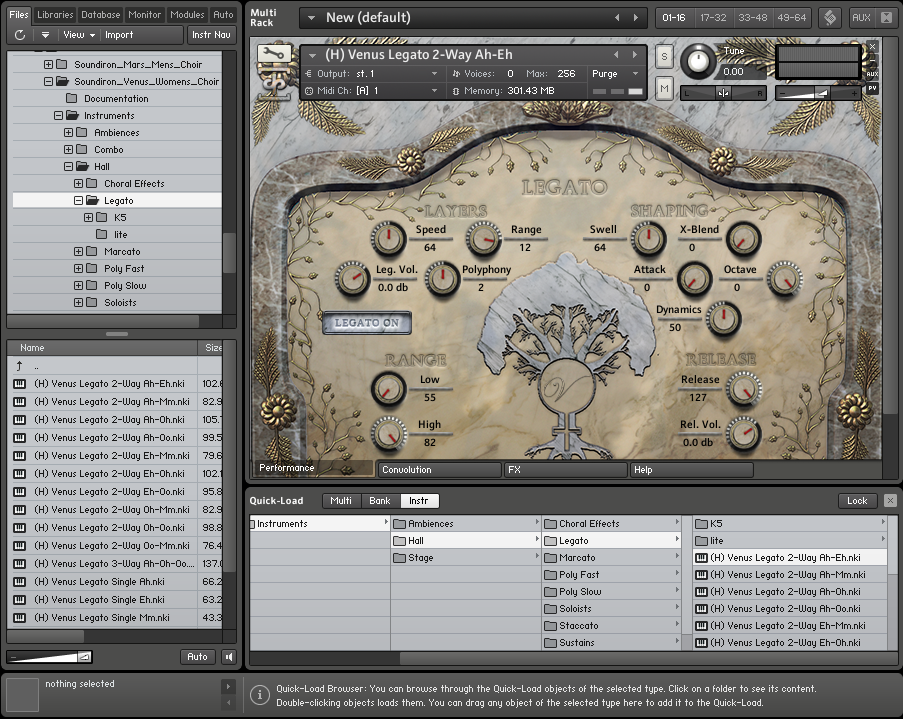Mute the Venus Legato instrument
Image resolution: width=903 pixels, height=719 pixels.
point(664,89)
